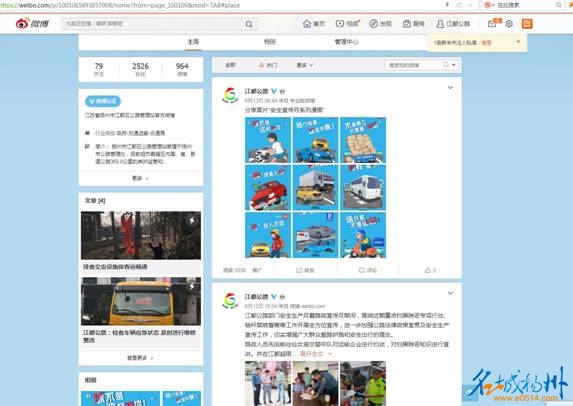The width and height of the screenshot is (573, 406).
Task: Open the second post's first photo thumbnail
Action: point(268,383)
